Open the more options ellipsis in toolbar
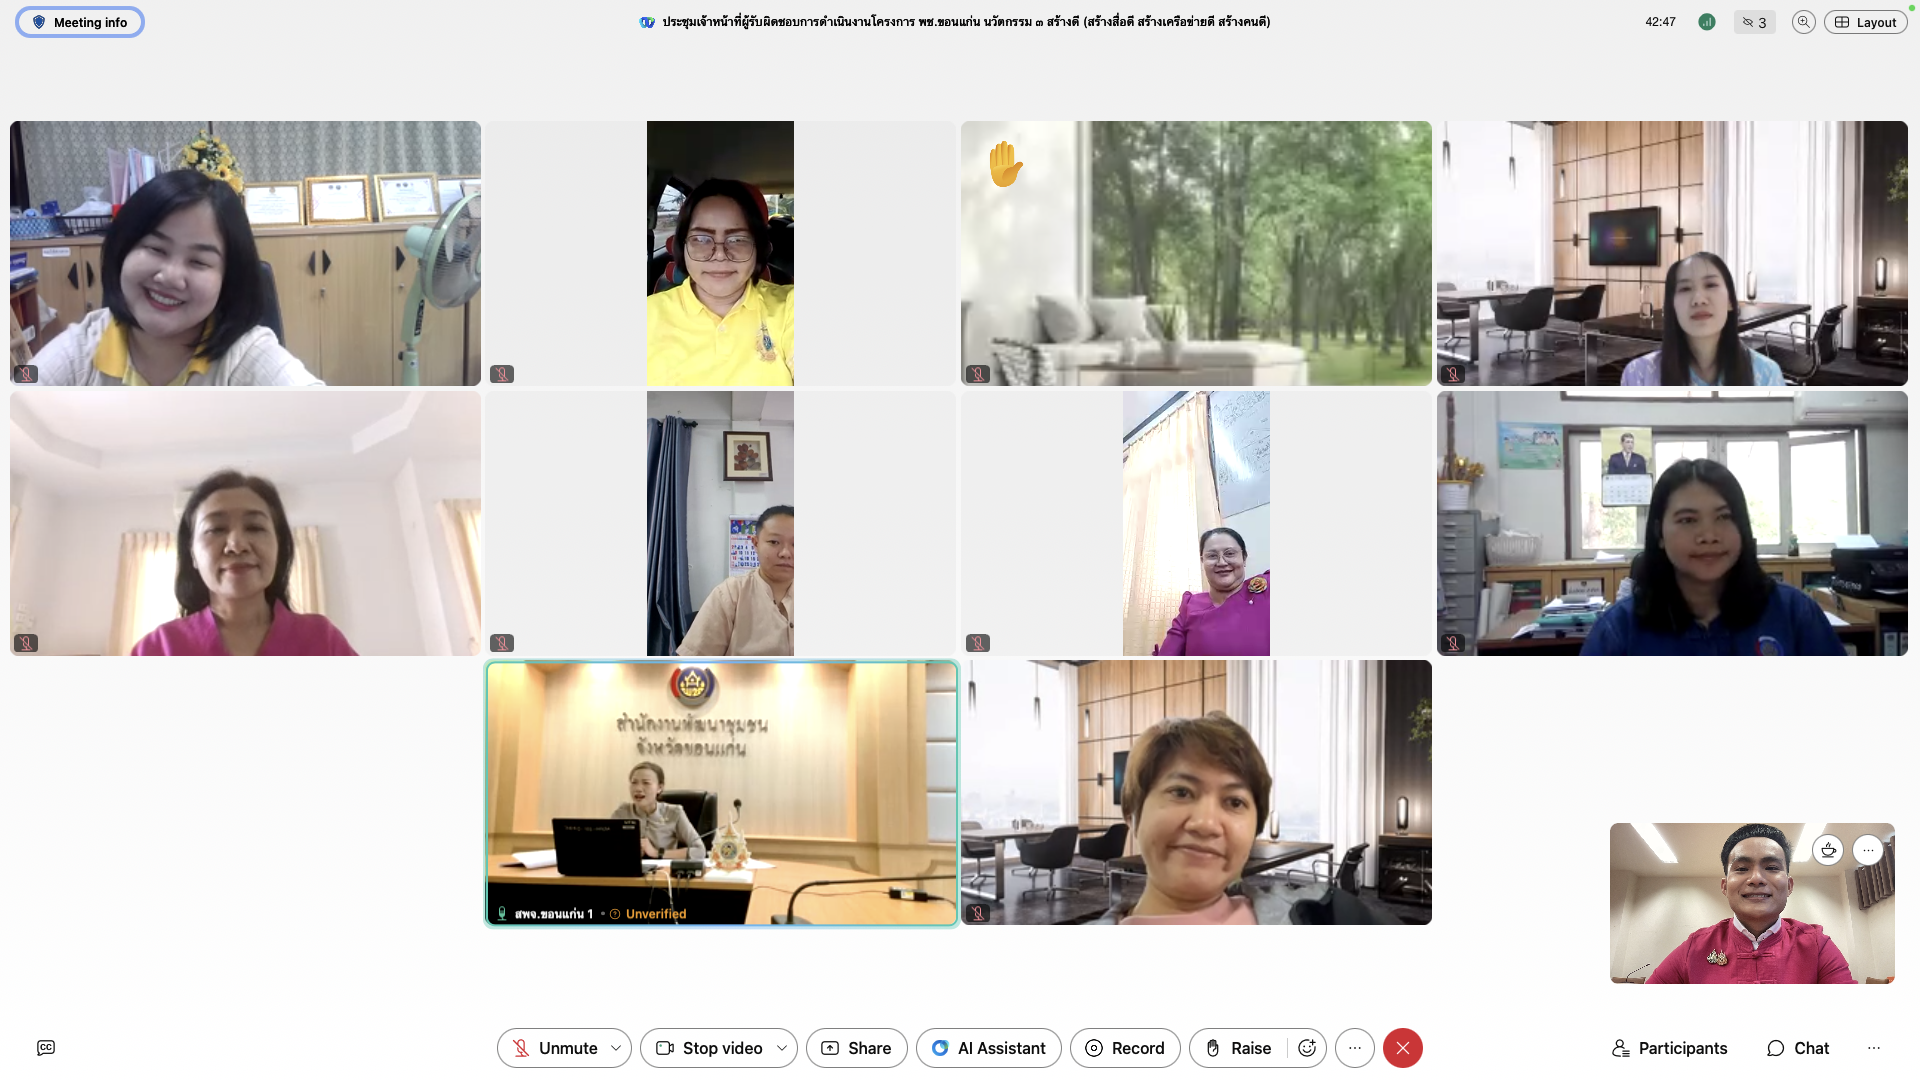The height and width of the screenshot is (1080, 1920). [1355, 1048]
